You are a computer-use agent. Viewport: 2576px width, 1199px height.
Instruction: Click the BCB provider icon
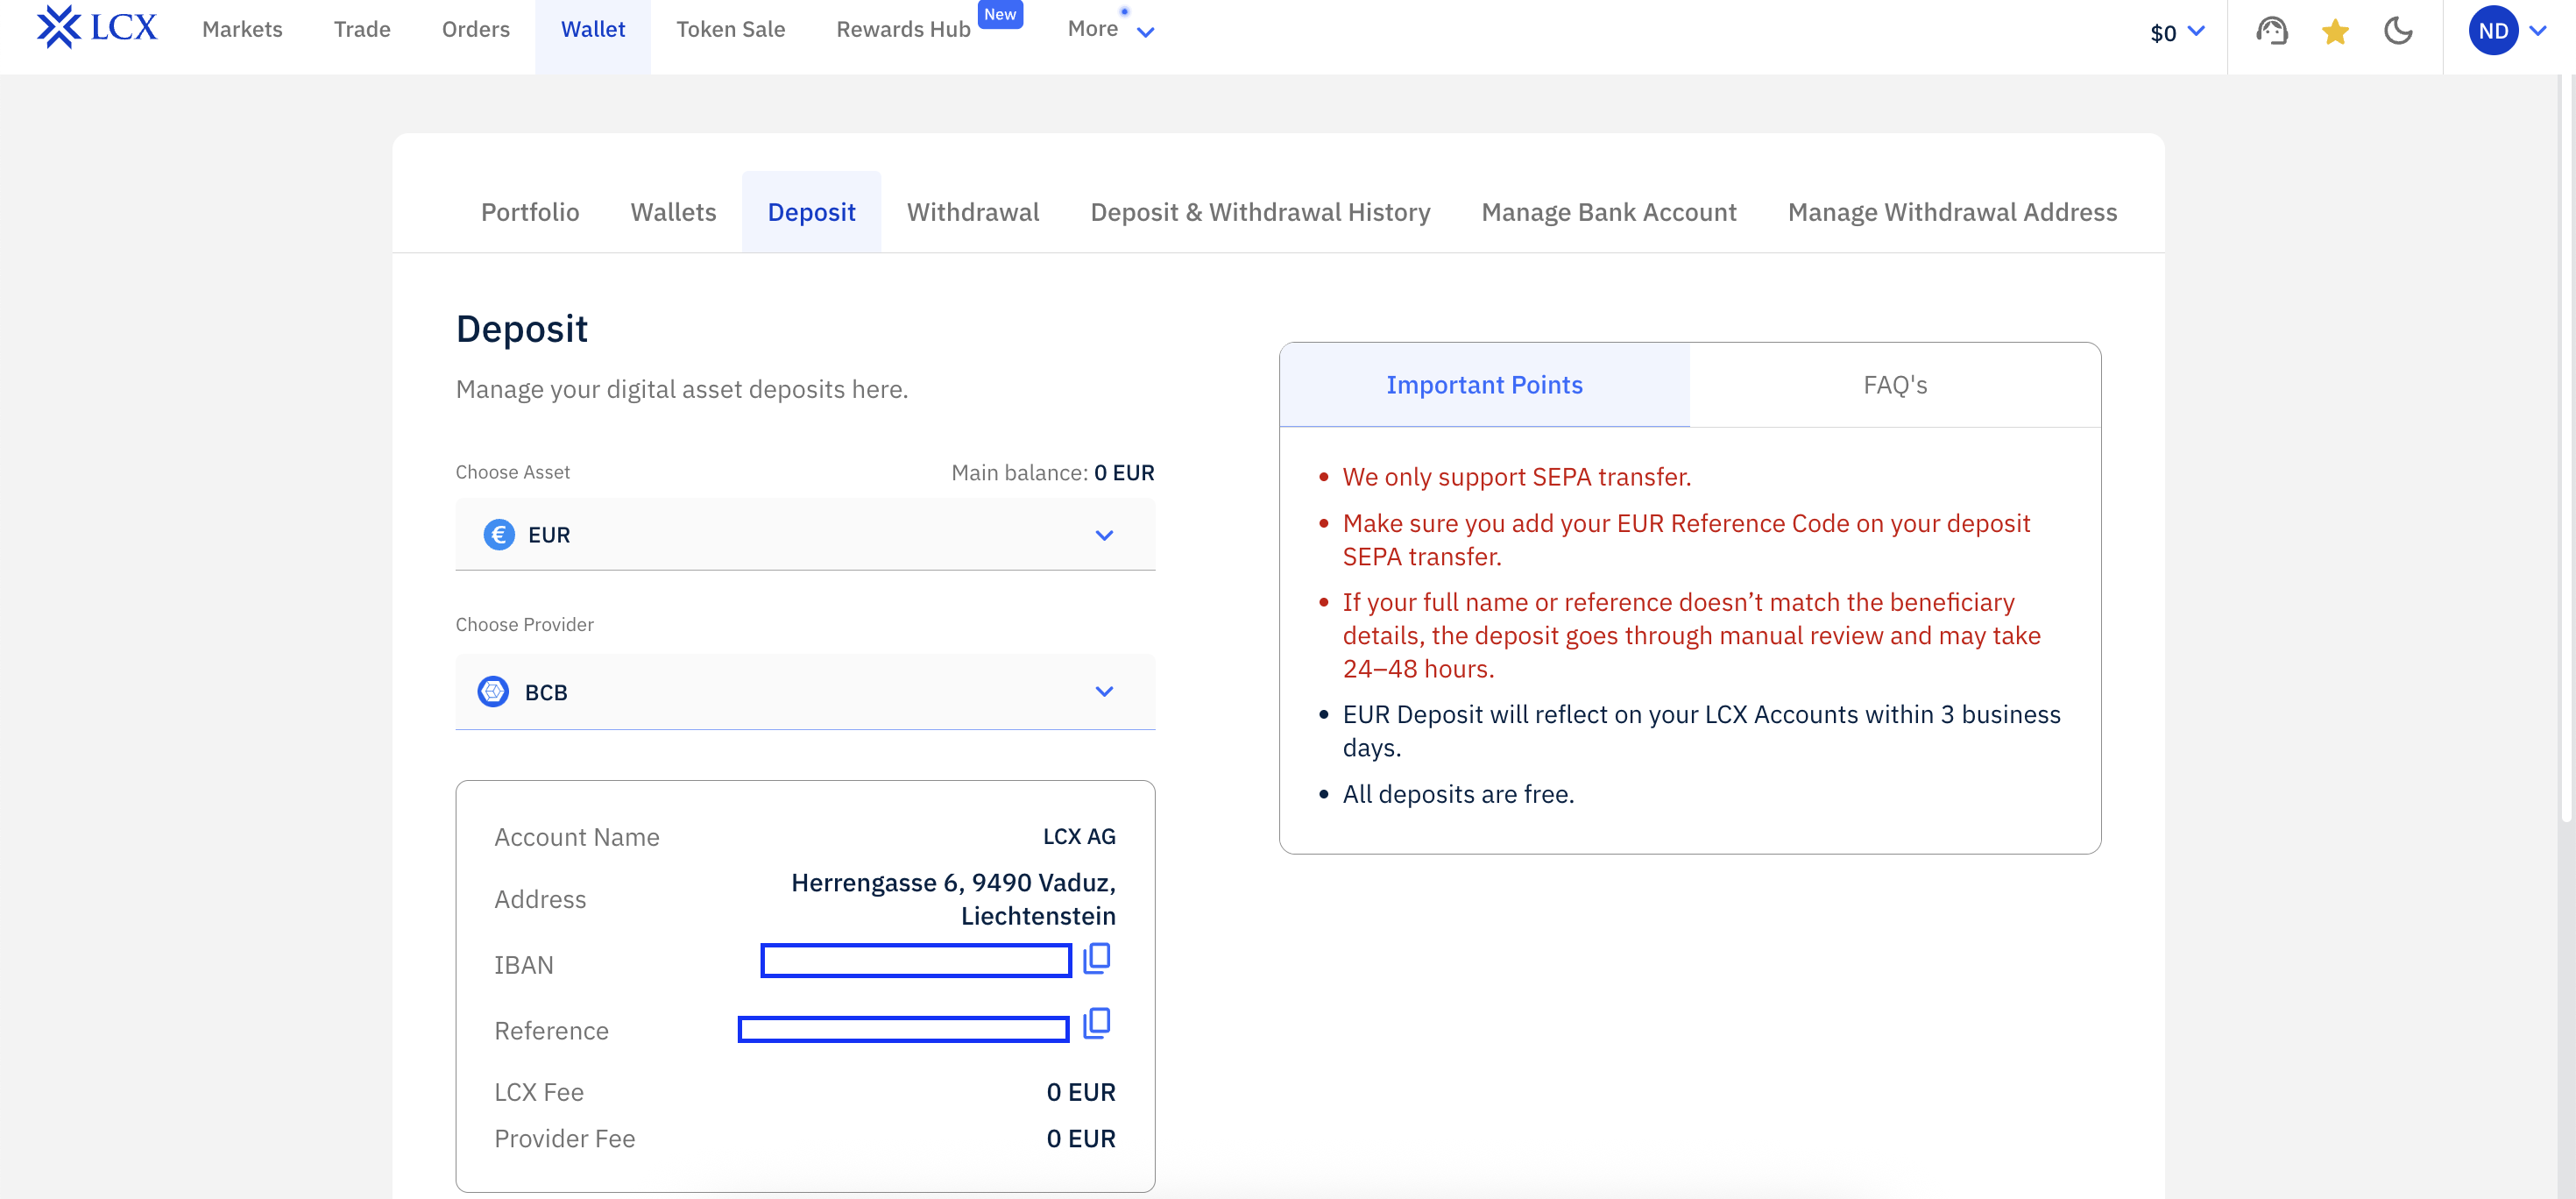click(493, 692)
